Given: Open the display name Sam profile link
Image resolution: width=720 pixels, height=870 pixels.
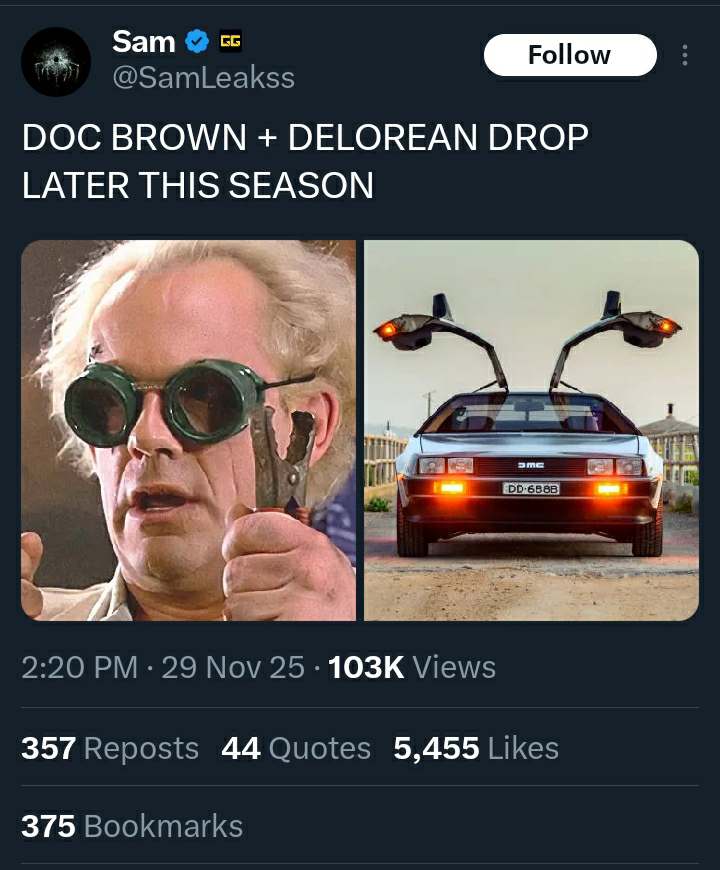Looking at the screenshot, I should click(144, 42).
